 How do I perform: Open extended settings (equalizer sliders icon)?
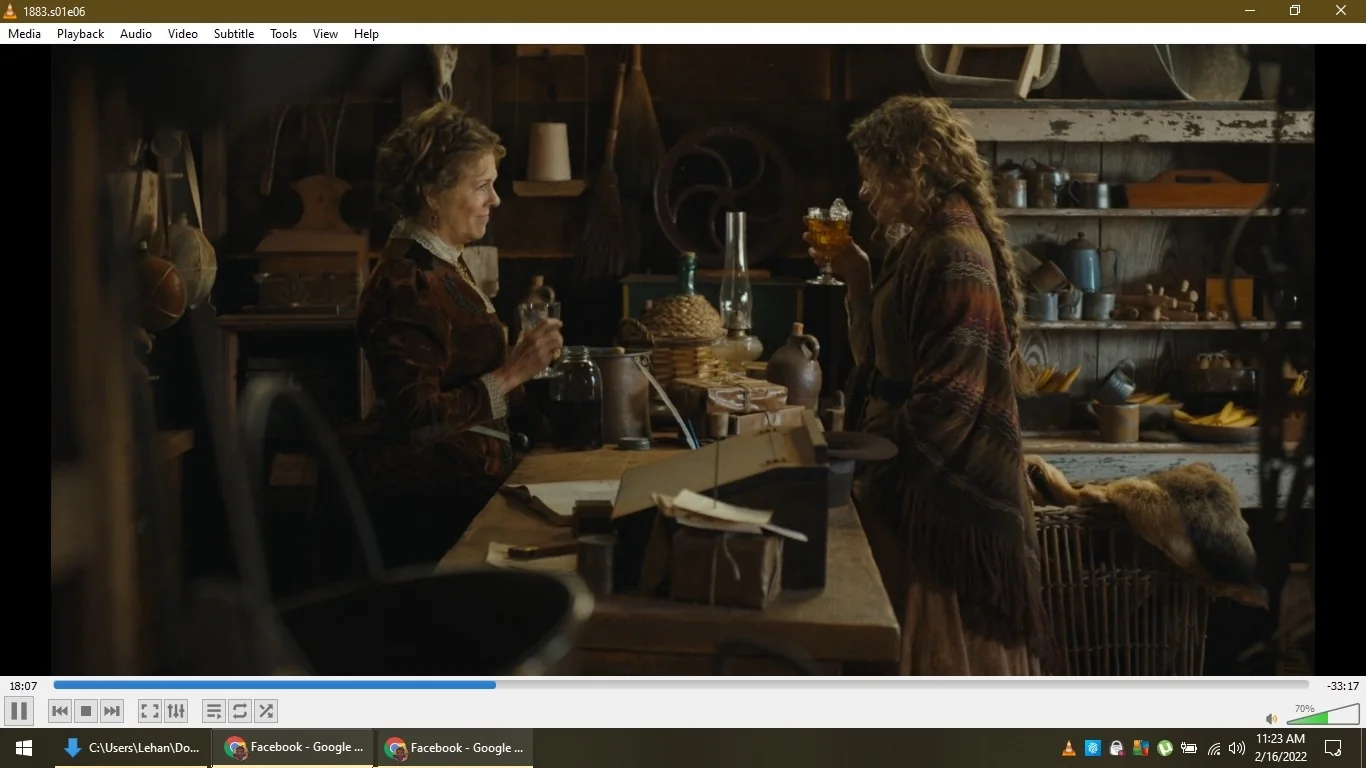(x=176, y=711)
